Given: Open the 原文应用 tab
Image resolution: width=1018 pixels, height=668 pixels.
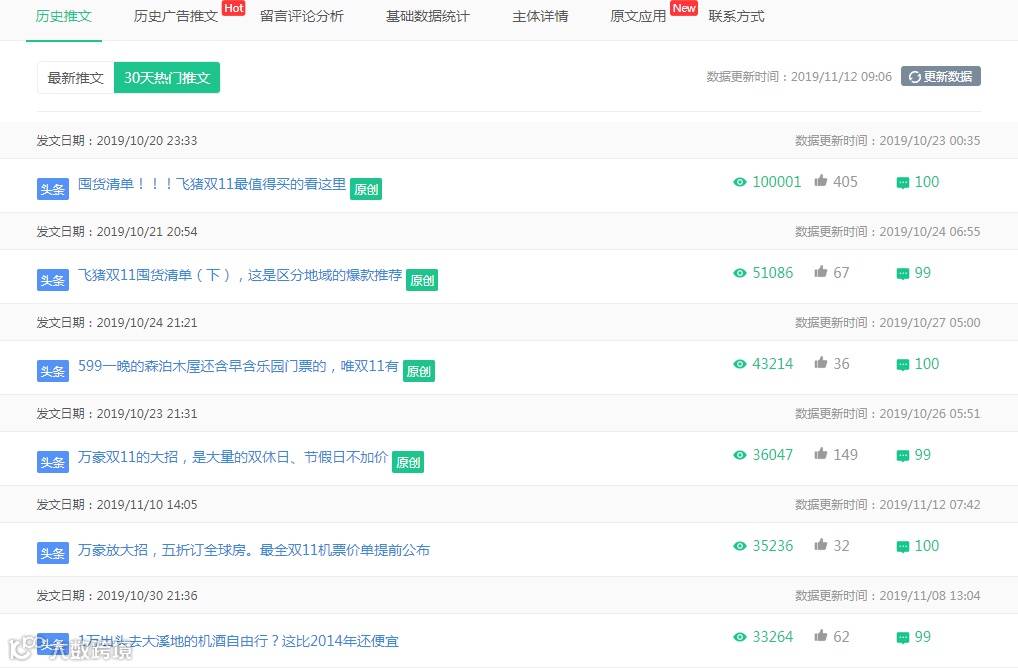Looking at the screenshot, I should tap(638, 16).
